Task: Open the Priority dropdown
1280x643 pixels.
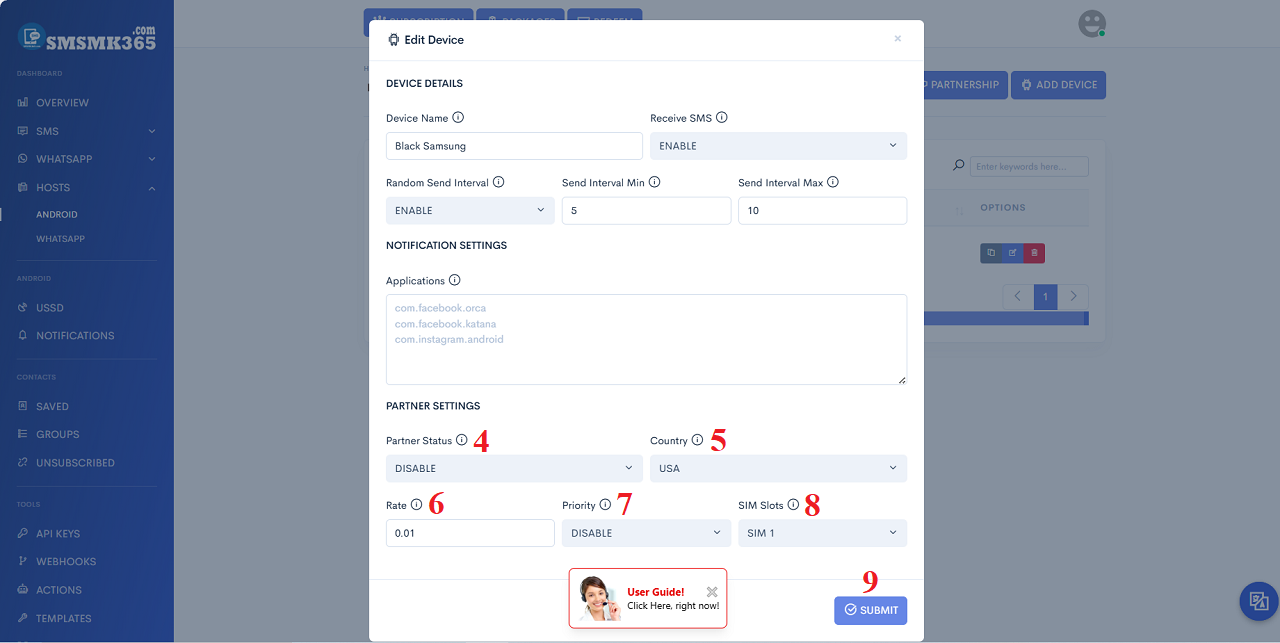Action: 646,533
